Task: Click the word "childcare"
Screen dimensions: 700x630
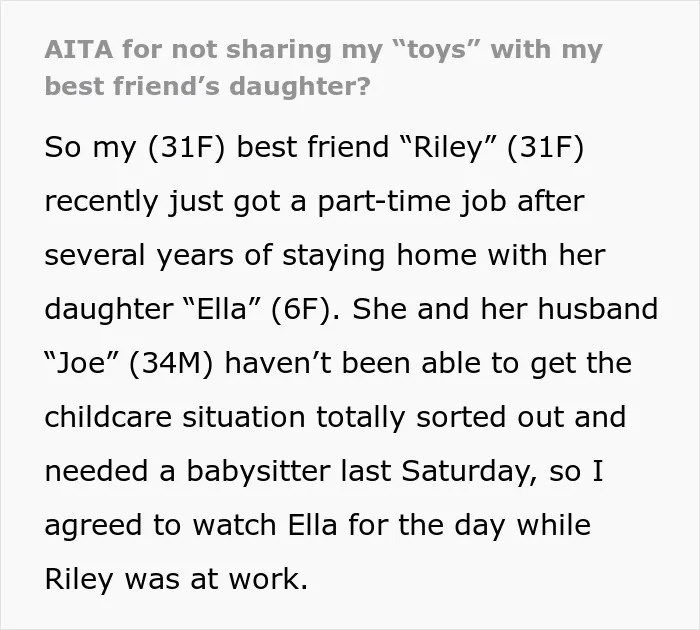Action: (x=108, y=417)
